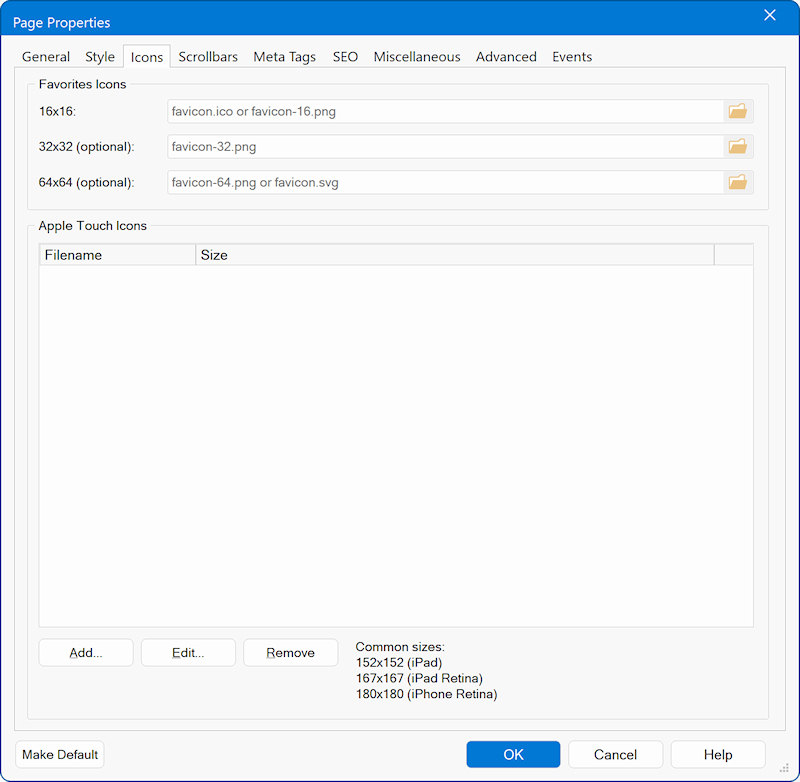Show the Advanced tab
The height and width of the screenshot is (782, 800).
click(506, 57)
